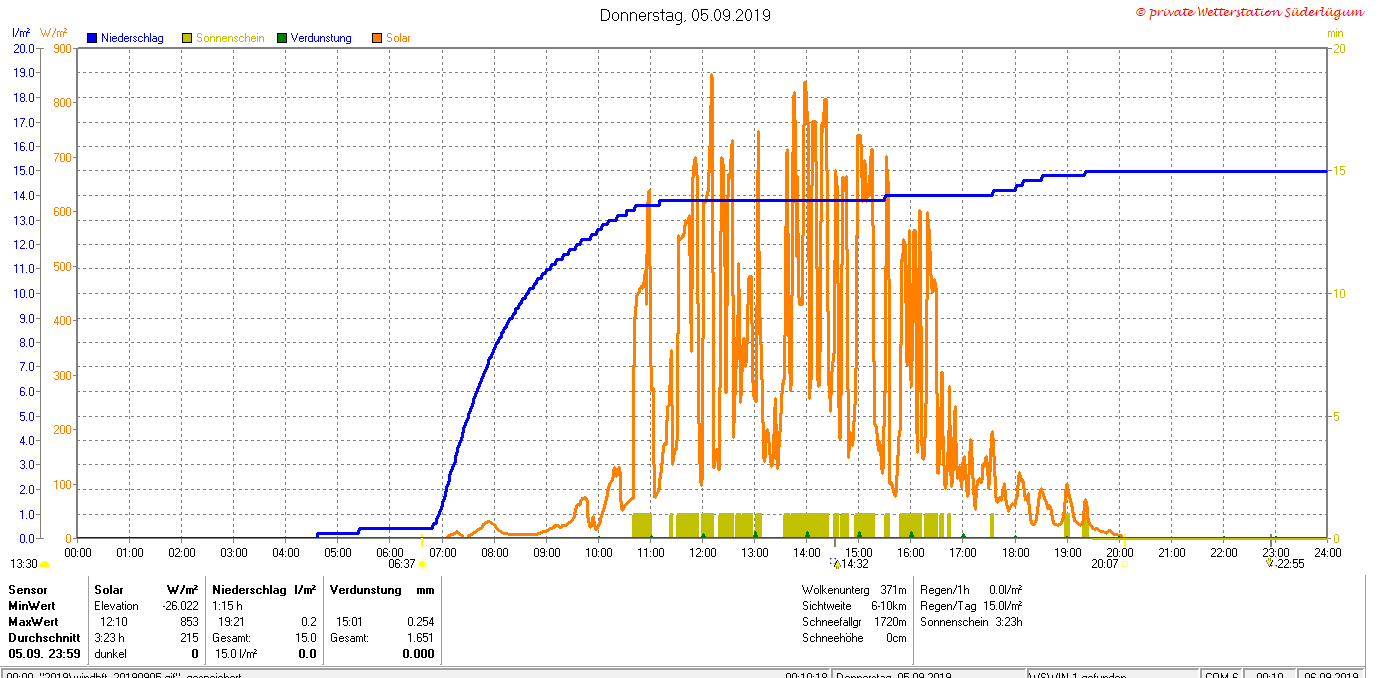Click the 12:00 tick label on the time axis
The image size is (1396, 678).
click(702, 552)
